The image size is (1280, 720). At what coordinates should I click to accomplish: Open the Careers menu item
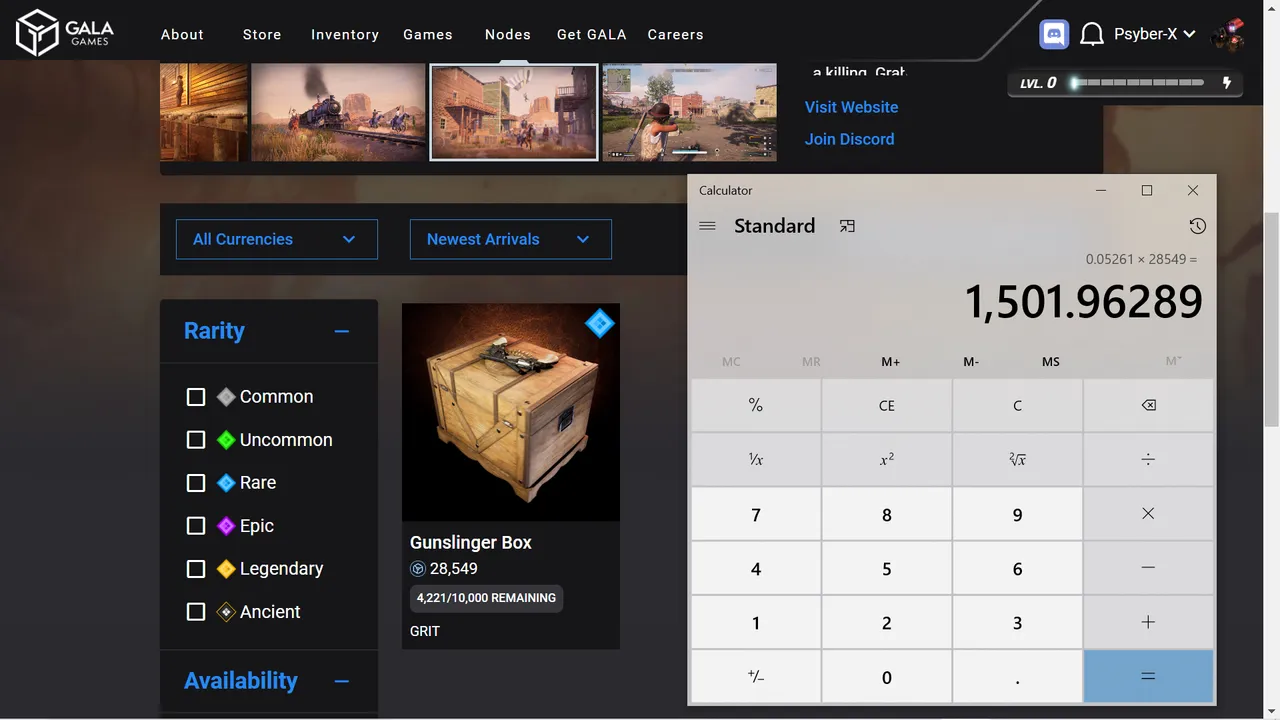coord(676,34)
